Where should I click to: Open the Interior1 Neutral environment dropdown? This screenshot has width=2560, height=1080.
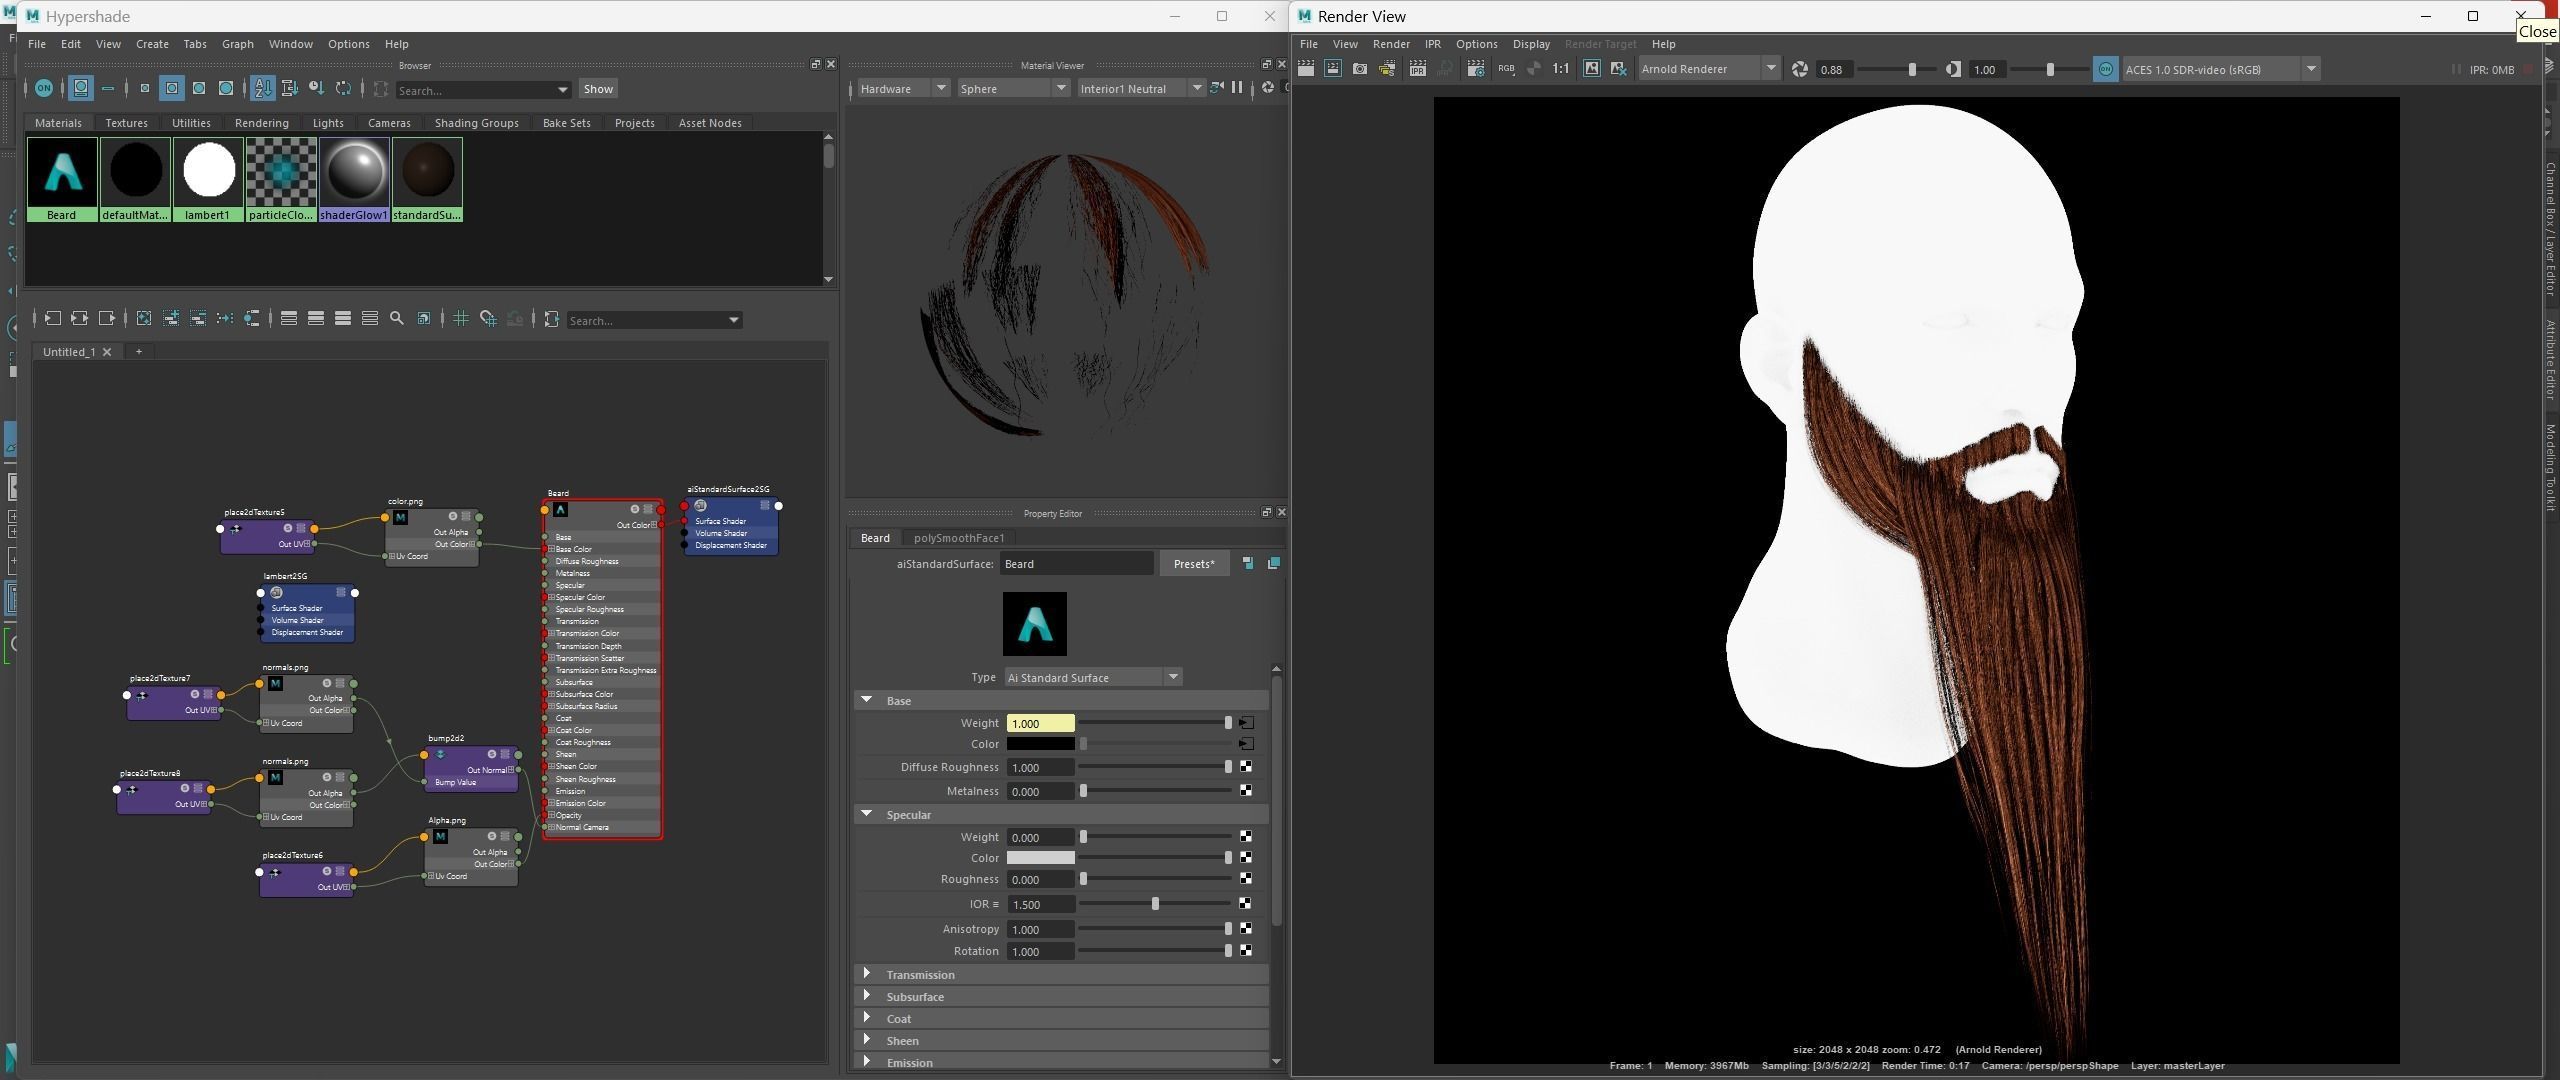(x=1140, y=89)
